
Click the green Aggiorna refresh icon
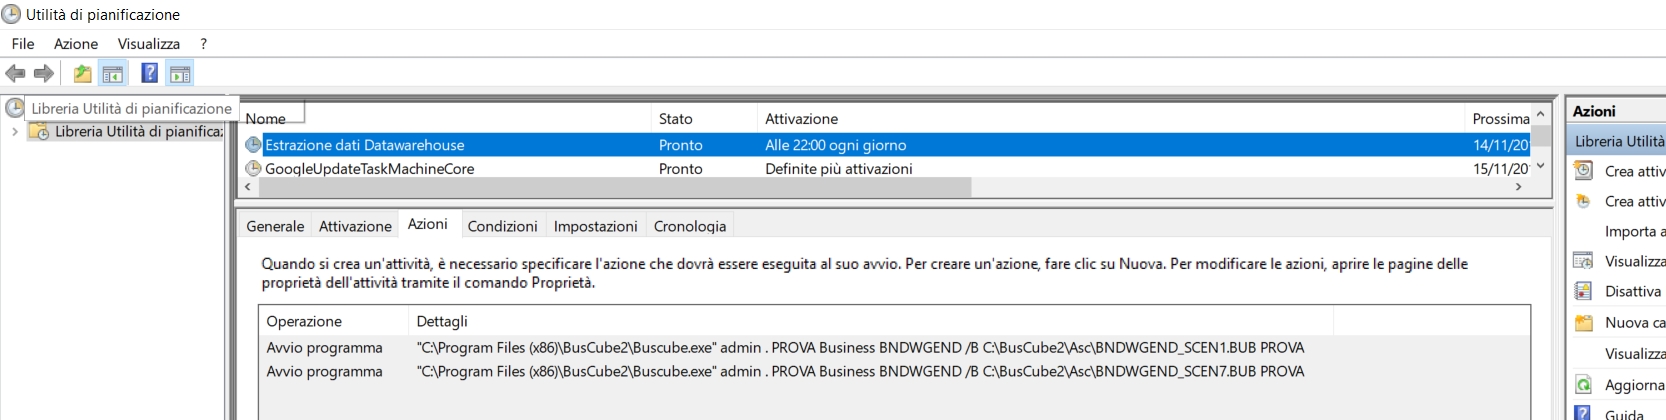tap(1583, 385)
